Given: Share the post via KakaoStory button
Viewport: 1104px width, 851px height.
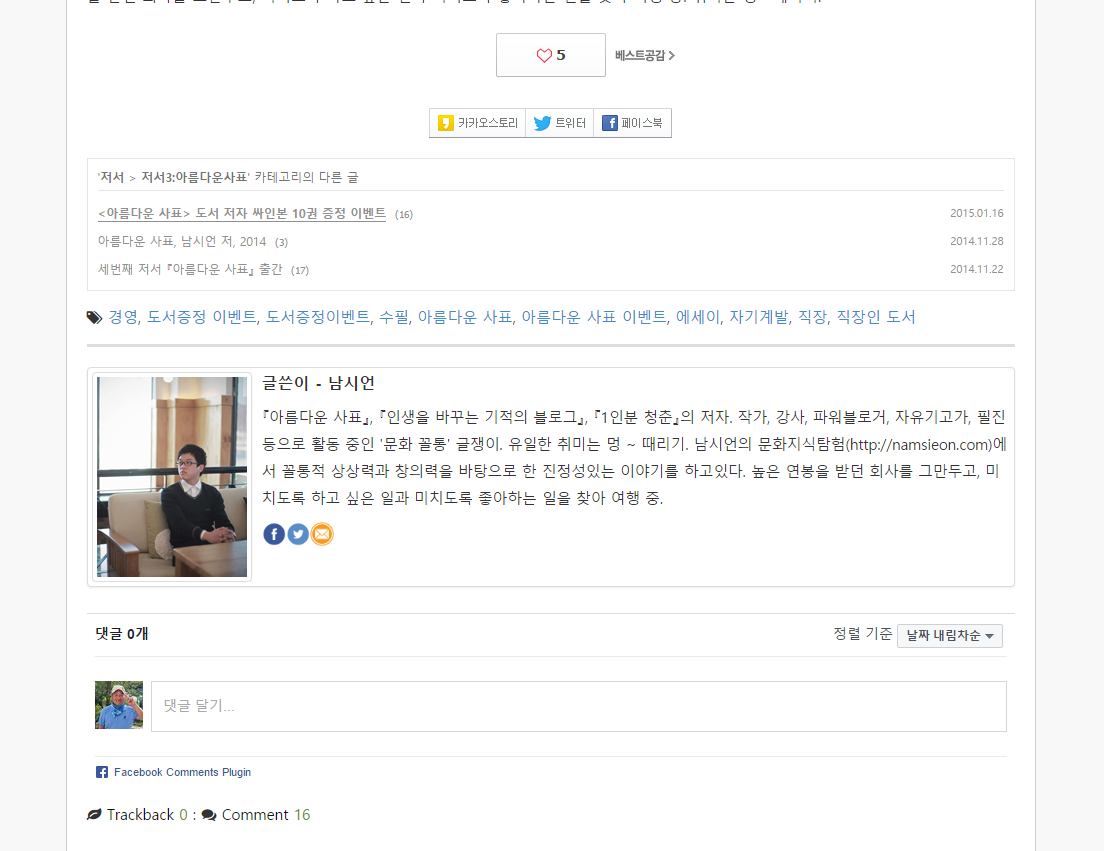Looking at the screenshot, I should coord(477,123).
